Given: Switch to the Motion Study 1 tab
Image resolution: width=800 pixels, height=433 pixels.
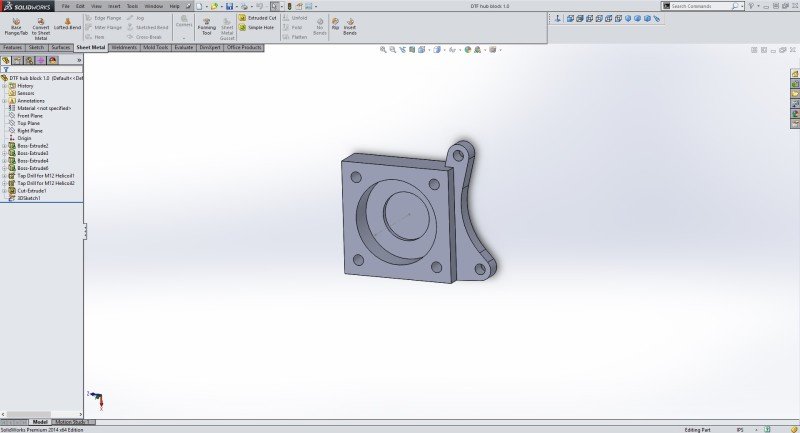Looking at the screenshot, I should point(71,422).
